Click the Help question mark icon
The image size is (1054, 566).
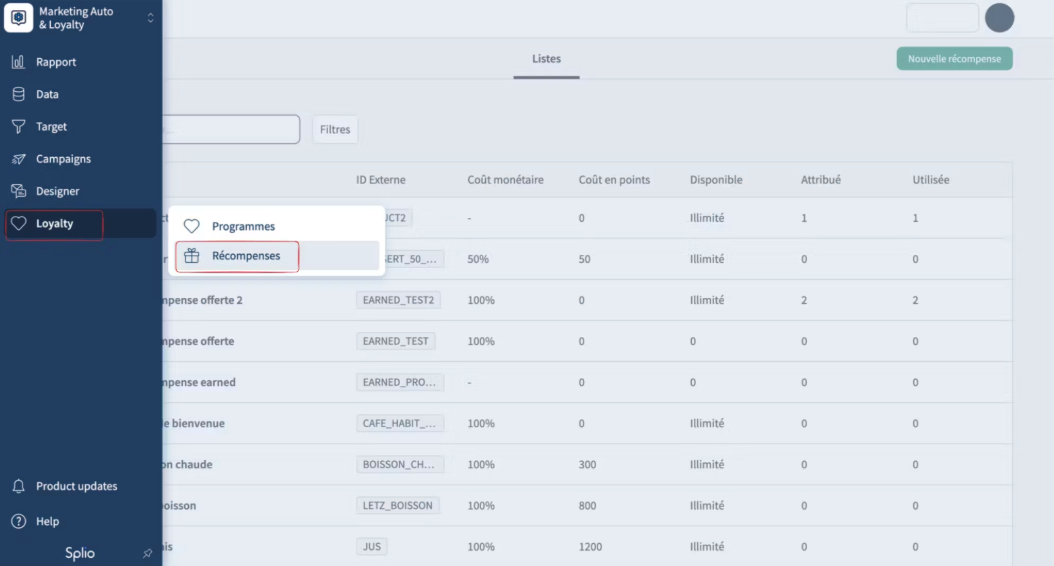pyautogui.click(x=18, y=521)
